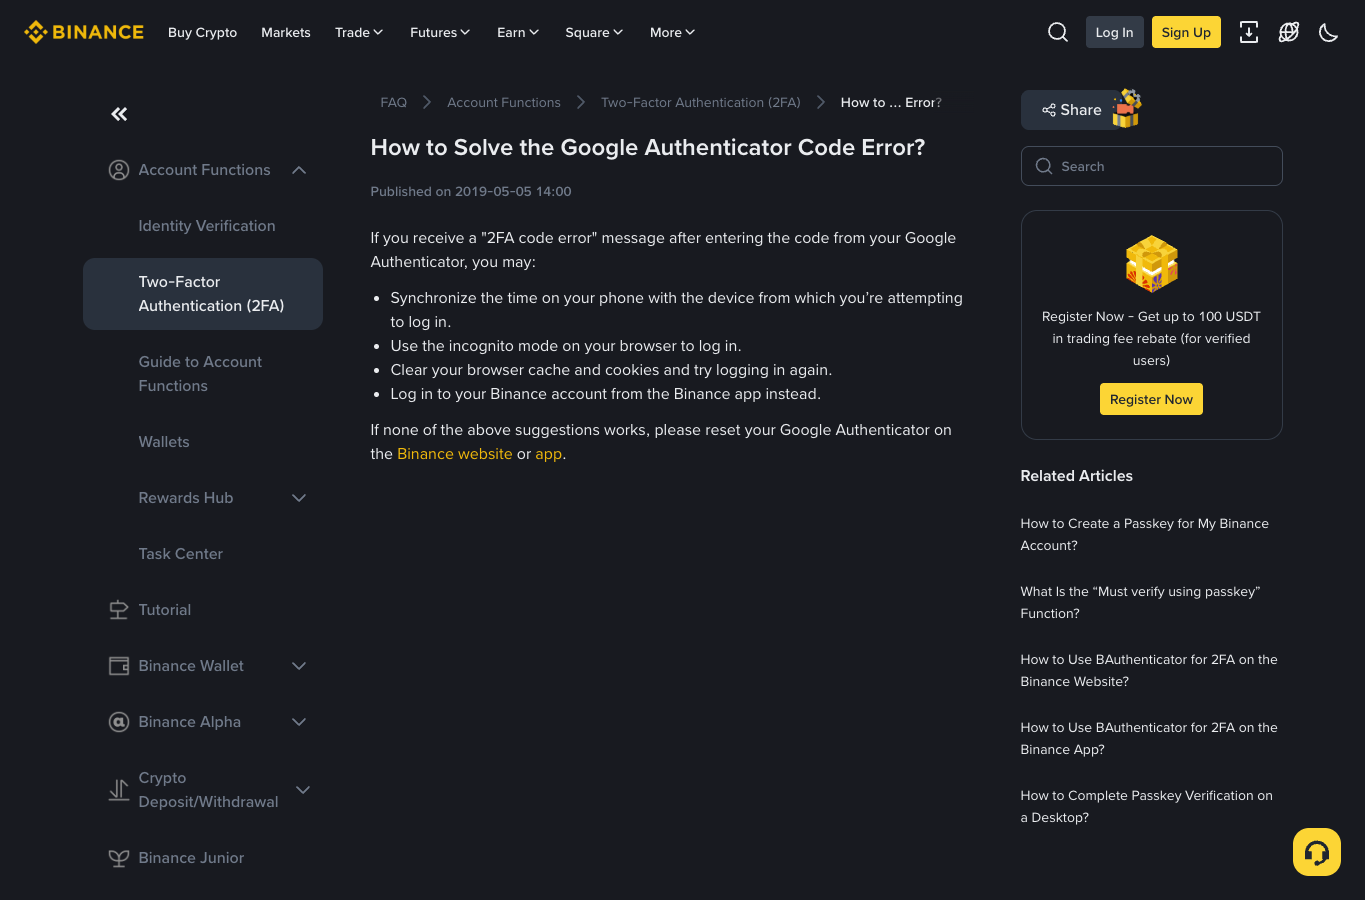1365x900 pixels.
Task: Click the Tutorial sidebar label
Action: tap(165, 610)
